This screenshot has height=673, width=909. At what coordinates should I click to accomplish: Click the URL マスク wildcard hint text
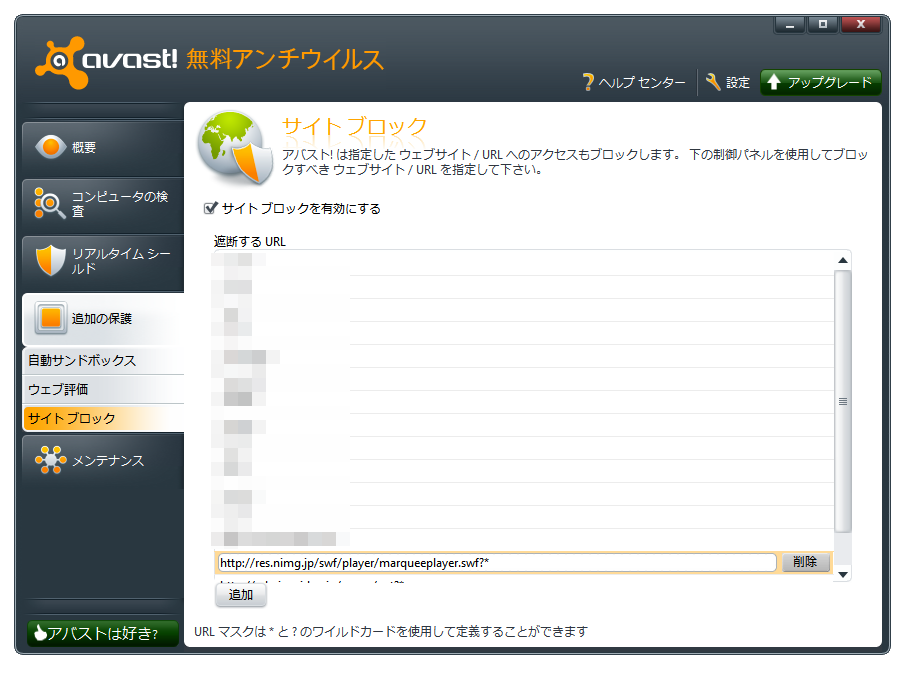click(x=391, y=632)
